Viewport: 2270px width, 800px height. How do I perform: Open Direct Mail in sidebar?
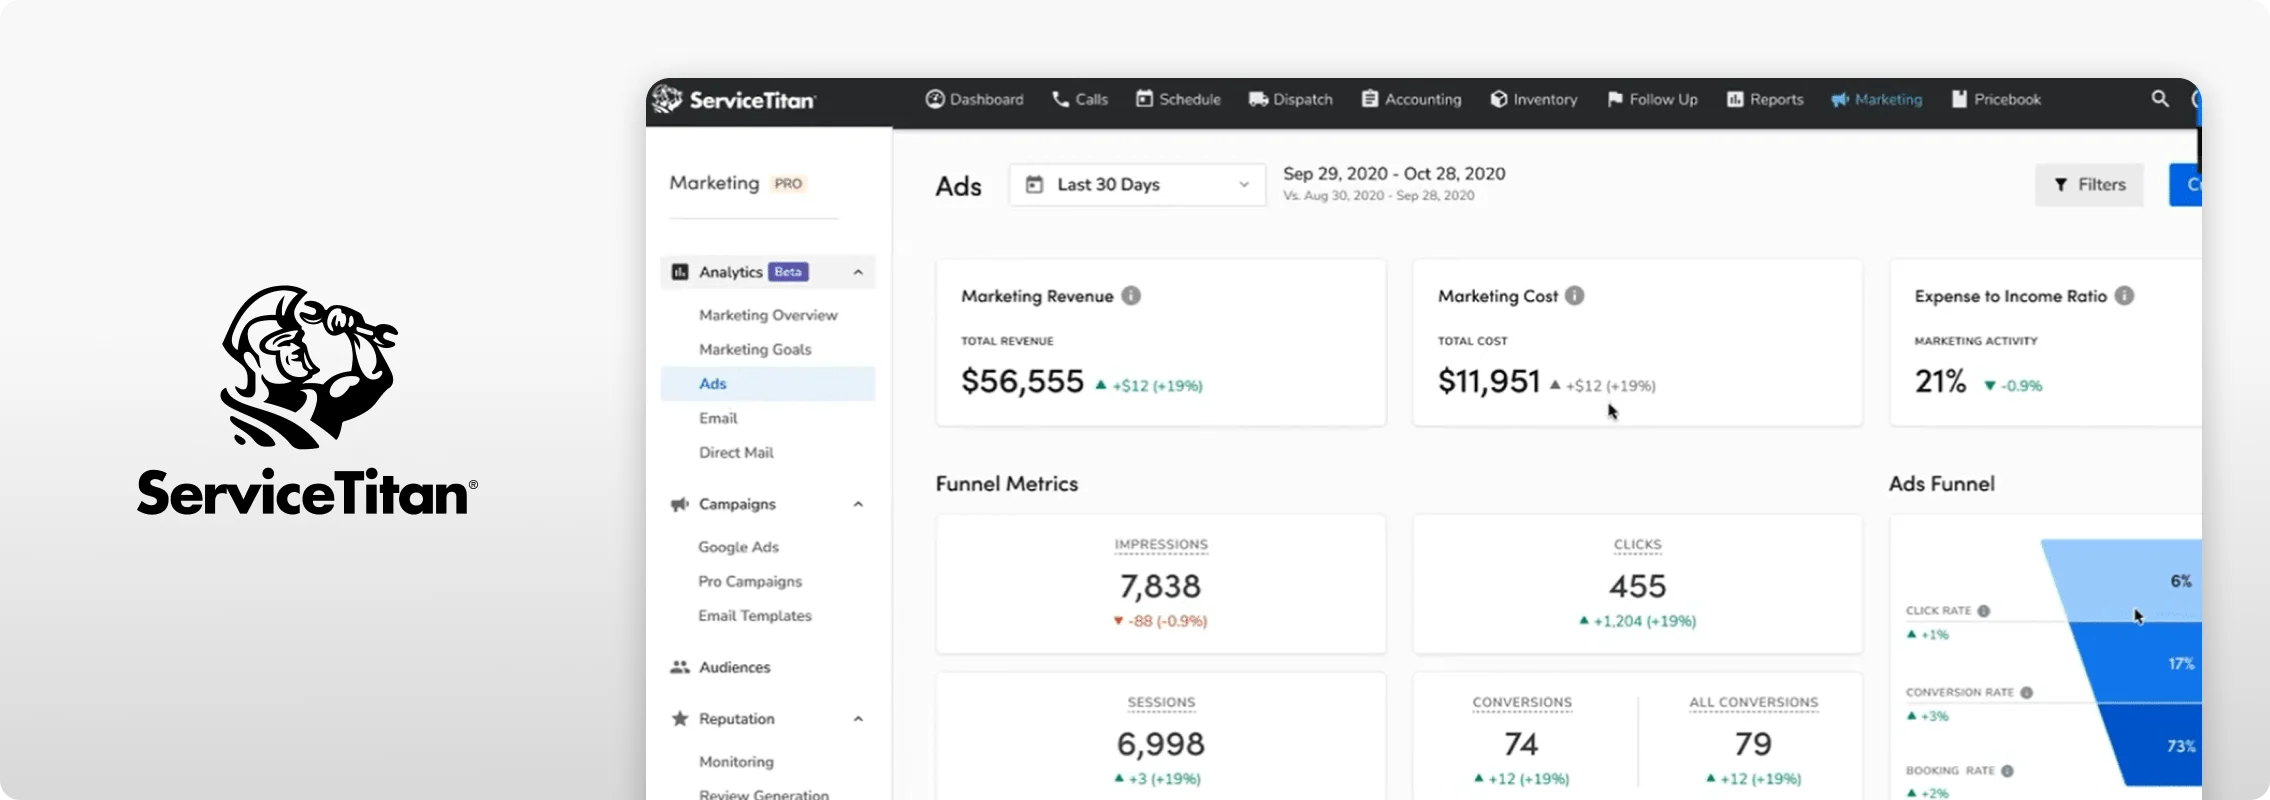tap(736, 452)
